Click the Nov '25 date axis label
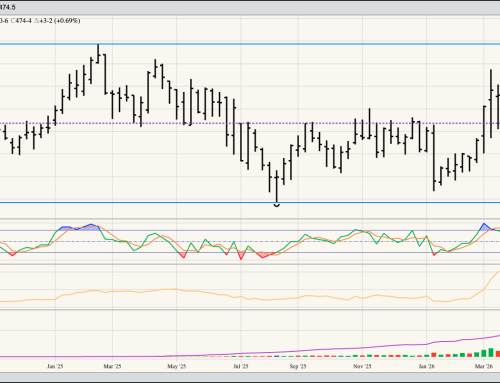The height and width of the screenshot is (383, 500). [x=362, y=366]
